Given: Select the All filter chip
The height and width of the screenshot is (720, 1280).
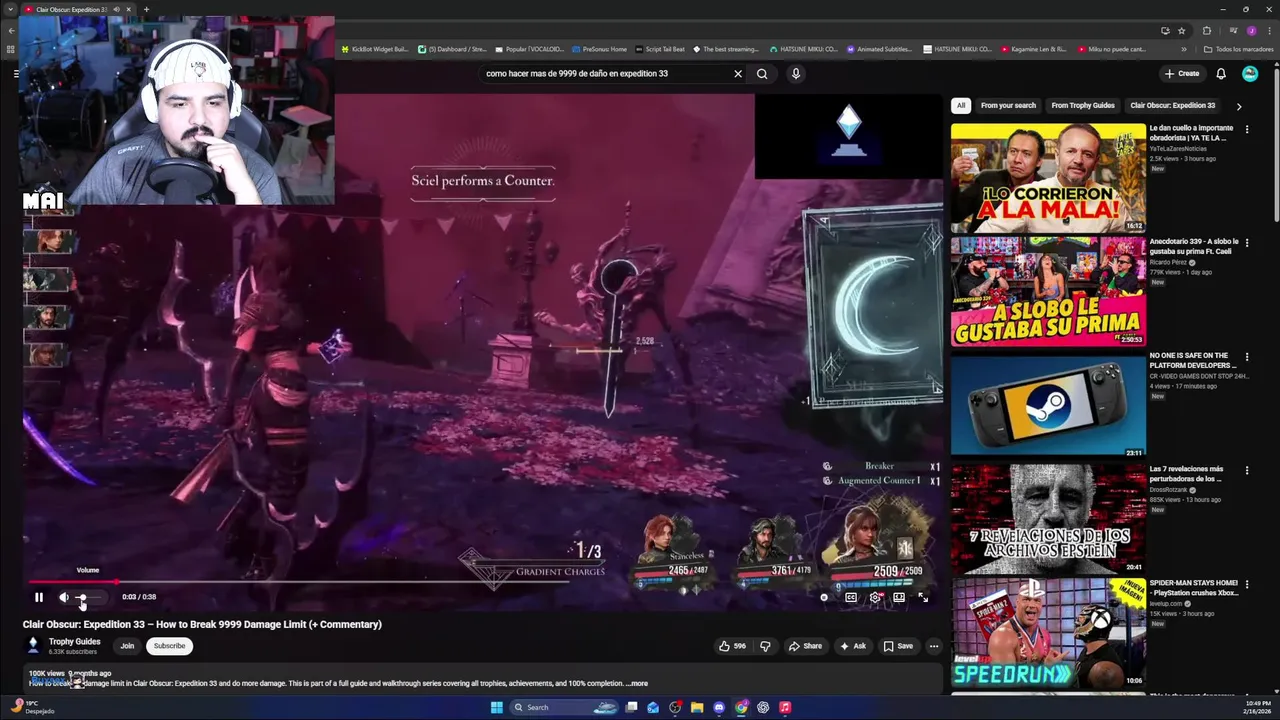Looking at the screenshot, I should (961, 105).
